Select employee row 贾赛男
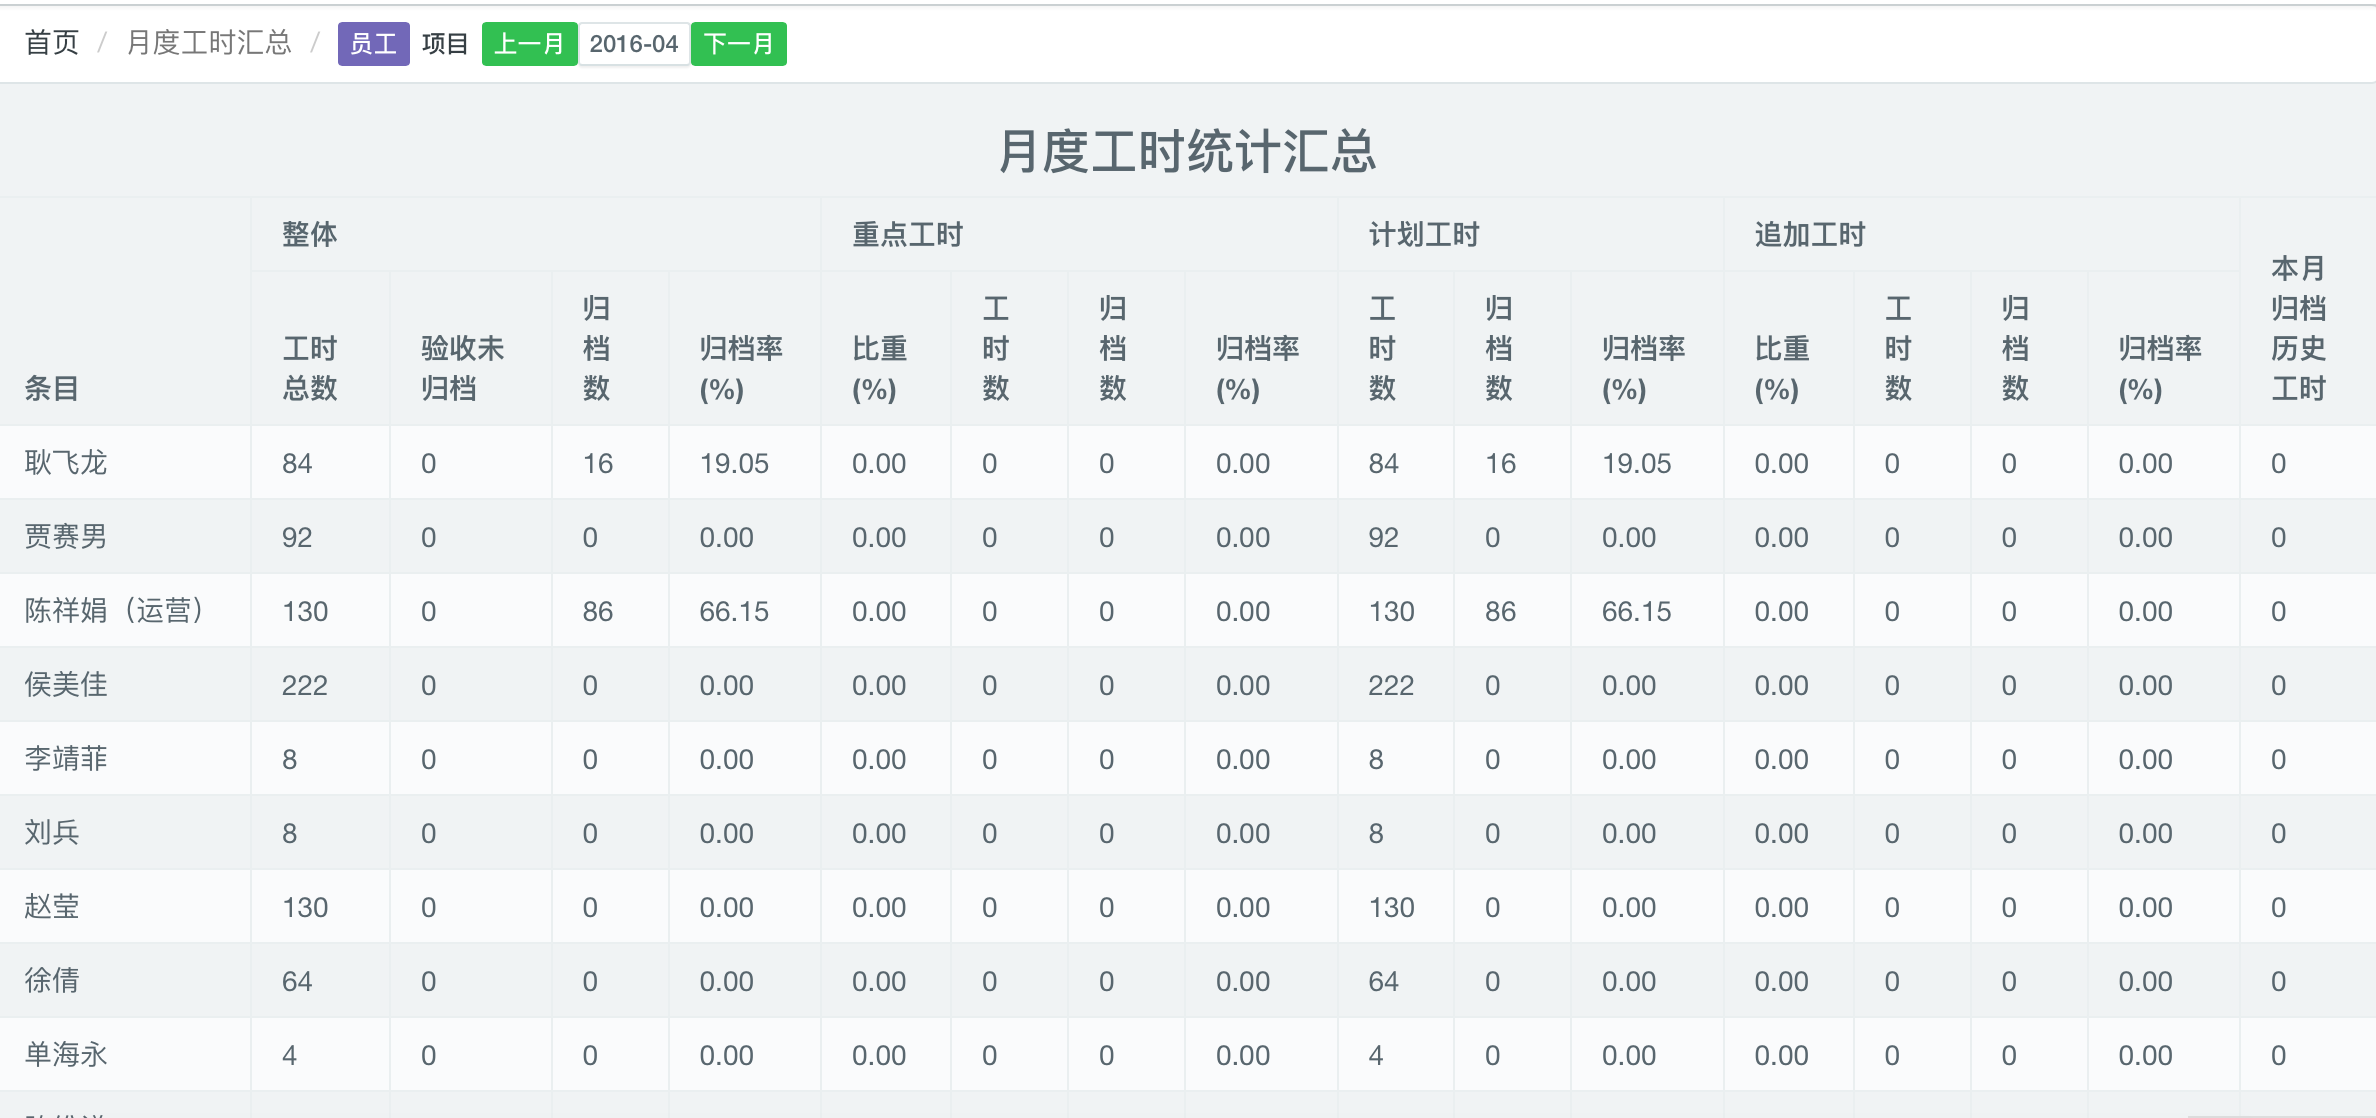The width and height of the screenshot is (2376, 1118). [1188, 537]
